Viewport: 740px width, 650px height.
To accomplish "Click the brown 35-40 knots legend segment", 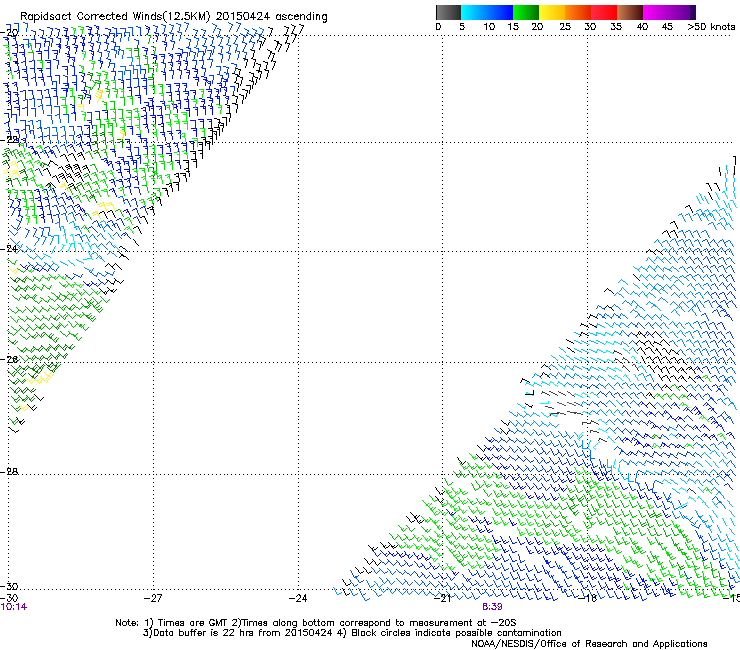I will [x=630, y=12].
